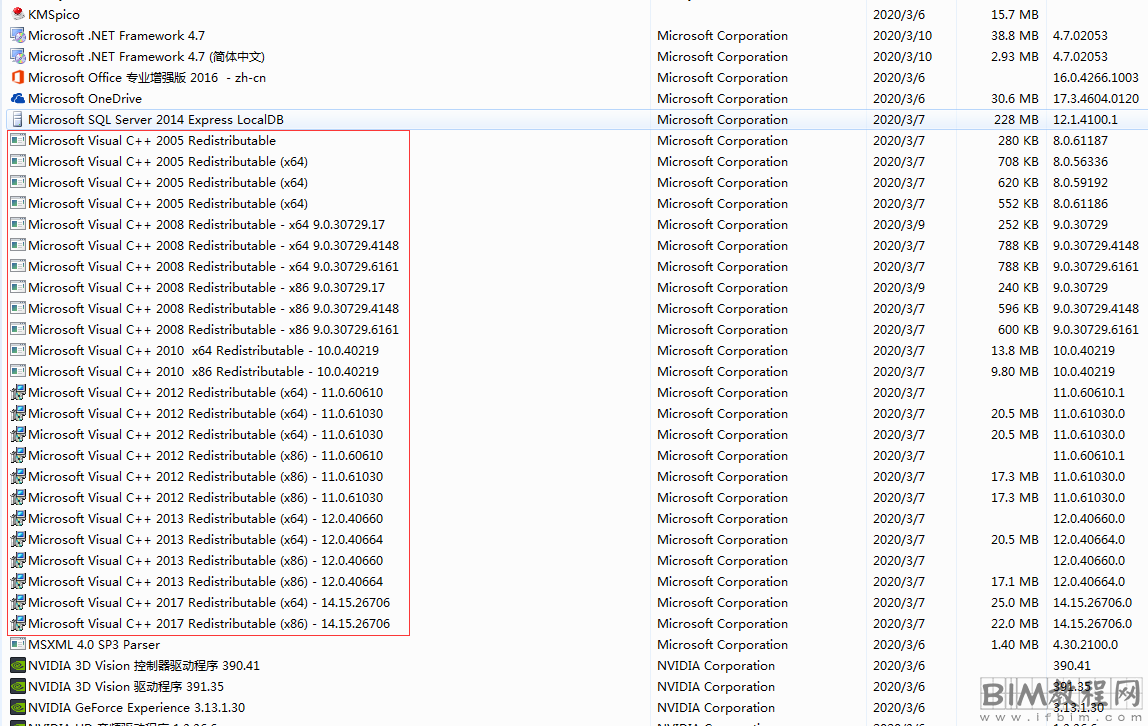Click the Visual C++ 2017 (x64) installer icon
Image resolution: width=1148 pixels, height=726 pixels.
[x=18, y=602]
